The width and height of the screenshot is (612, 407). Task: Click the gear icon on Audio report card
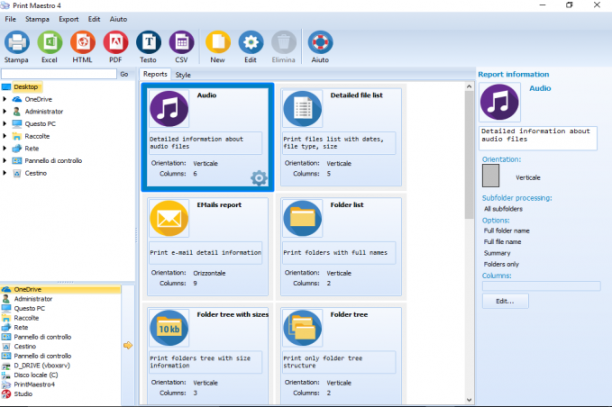click(259, 178)
